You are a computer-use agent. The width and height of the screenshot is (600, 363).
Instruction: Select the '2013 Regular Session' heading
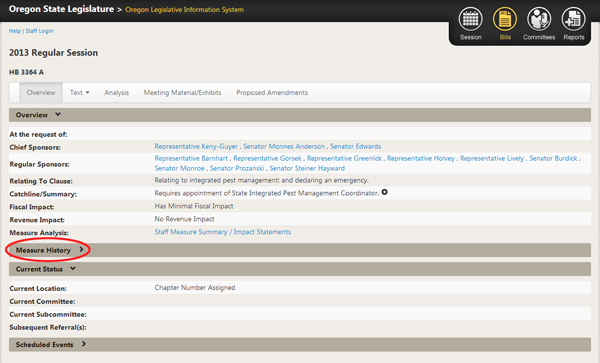54,53
